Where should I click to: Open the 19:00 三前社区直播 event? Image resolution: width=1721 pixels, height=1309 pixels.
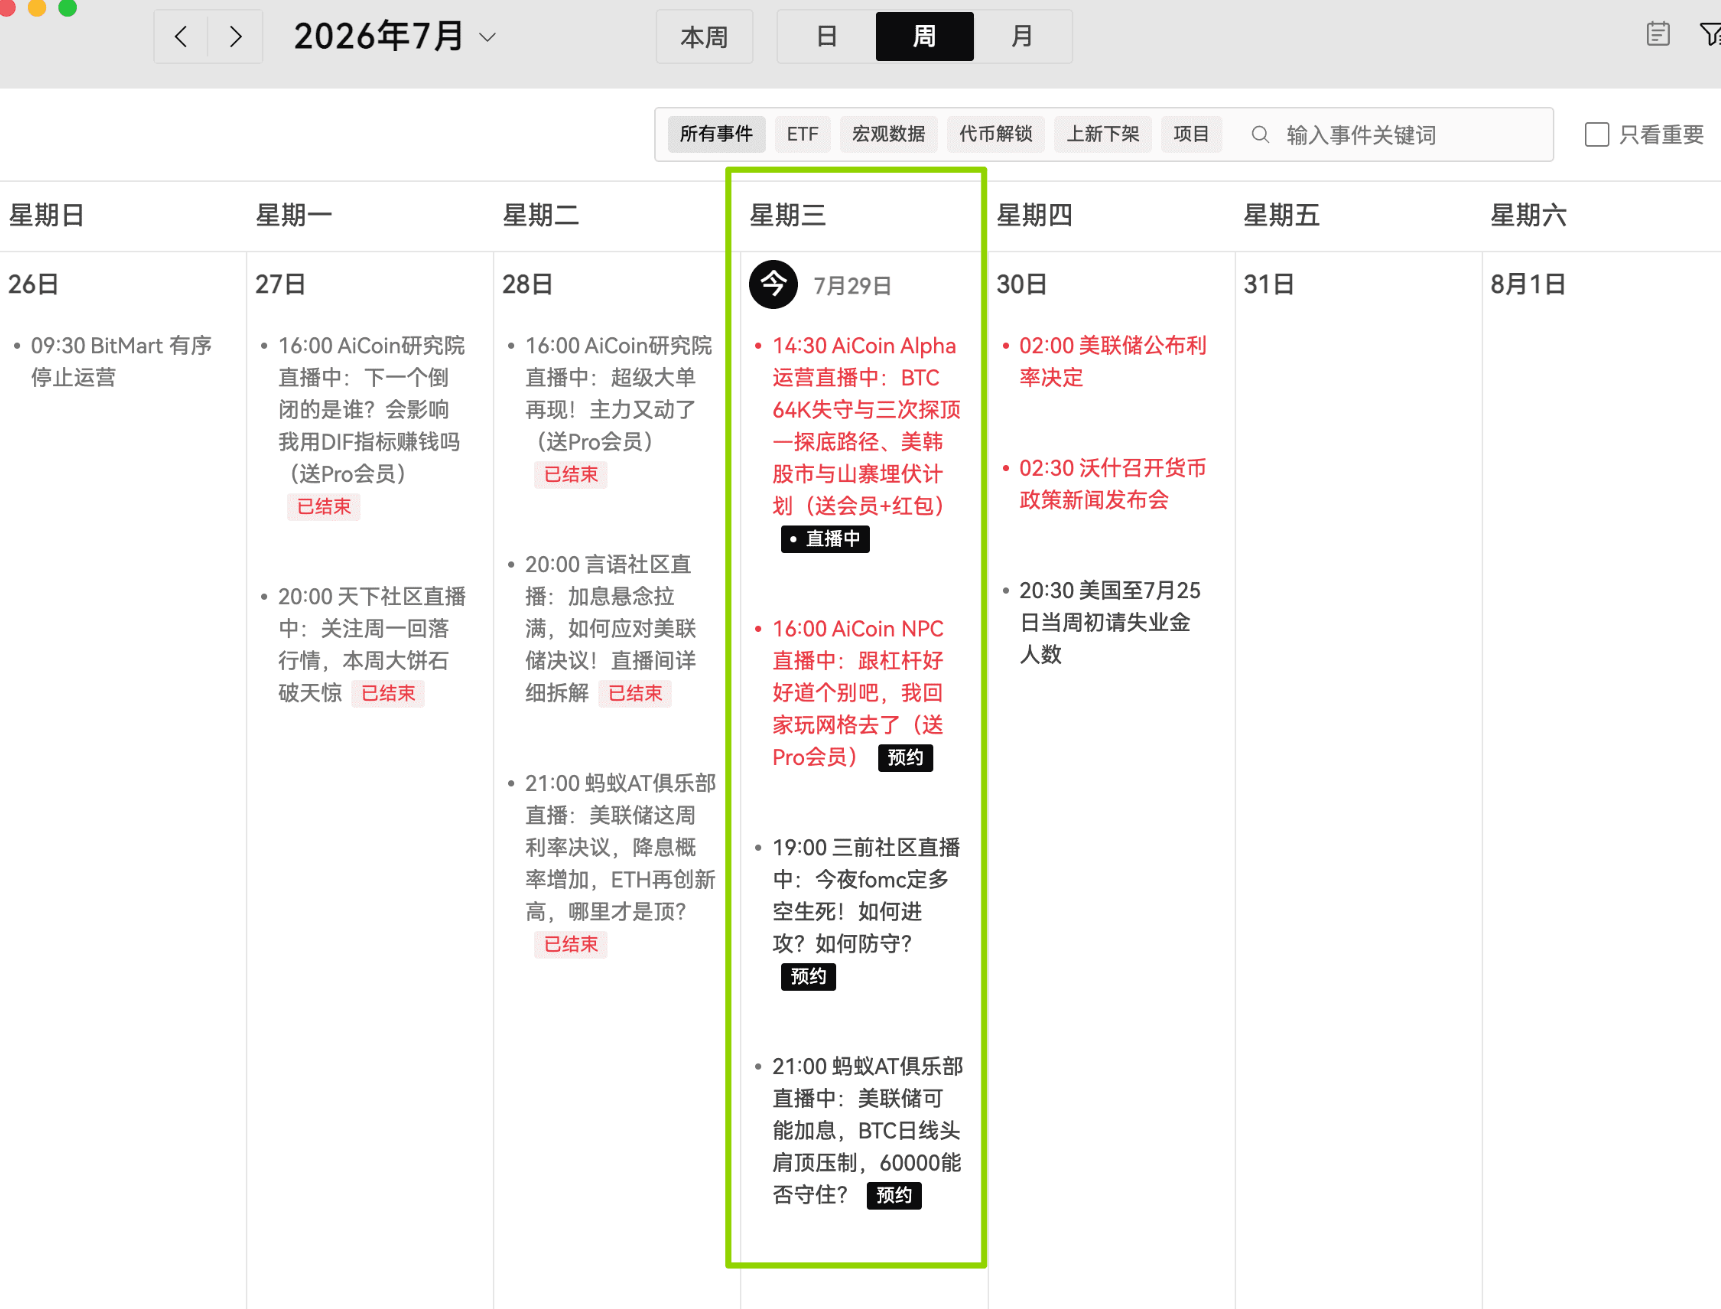[866, 895]
